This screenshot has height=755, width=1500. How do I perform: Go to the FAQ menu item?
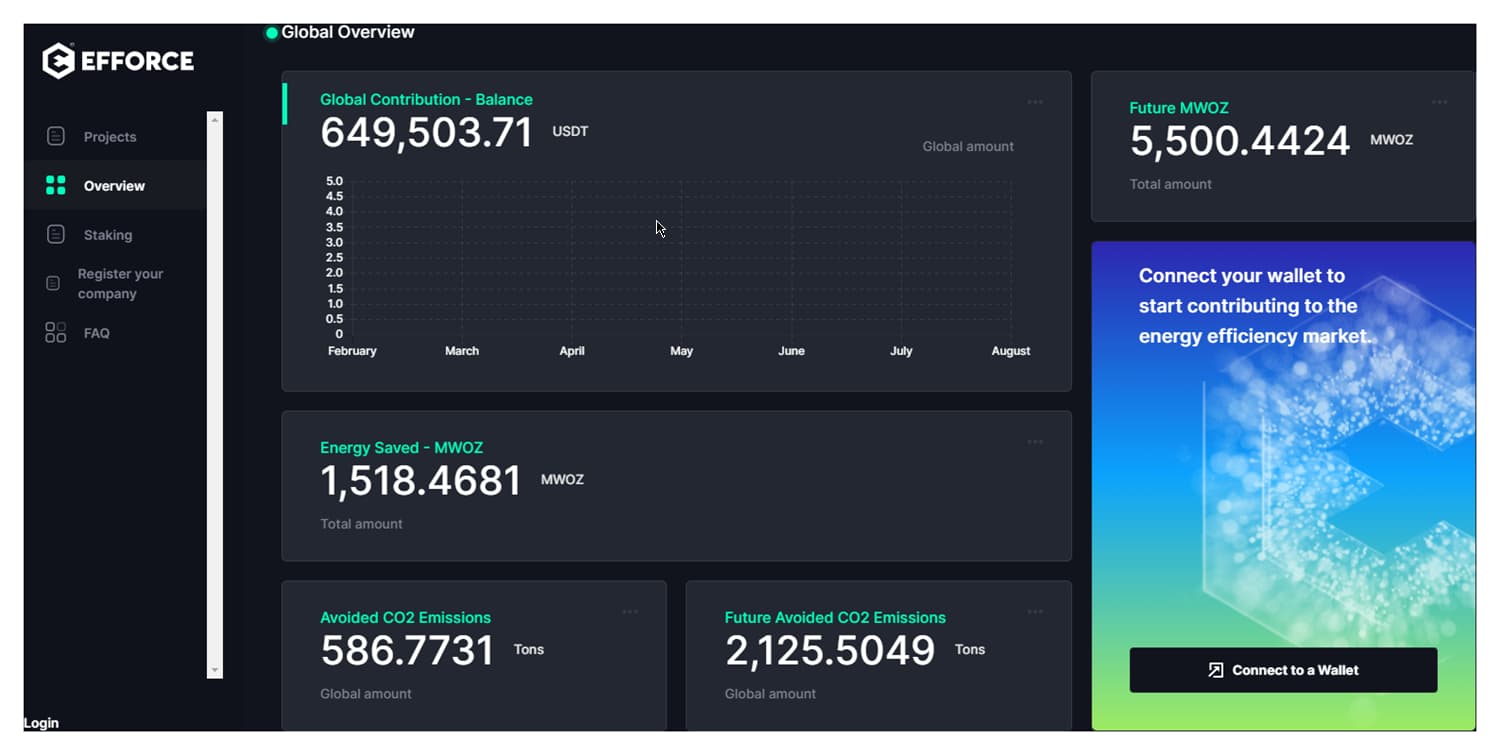(97, 333)
